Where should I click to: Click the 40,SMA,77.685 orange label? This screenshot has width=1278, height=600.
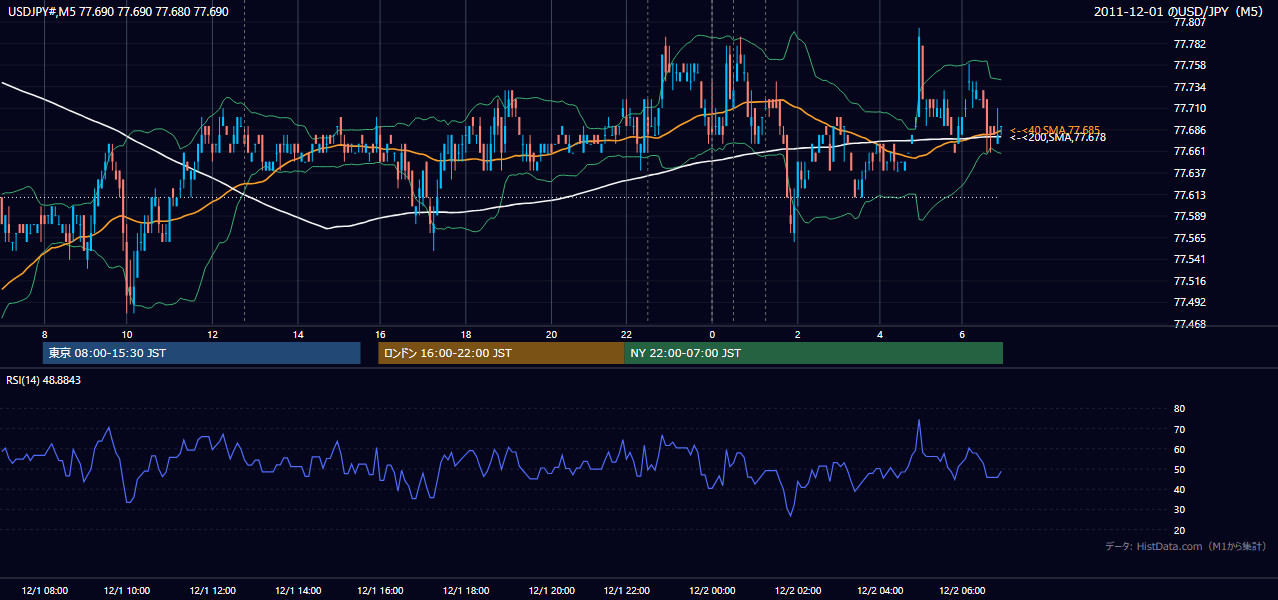click(1055, 130)
